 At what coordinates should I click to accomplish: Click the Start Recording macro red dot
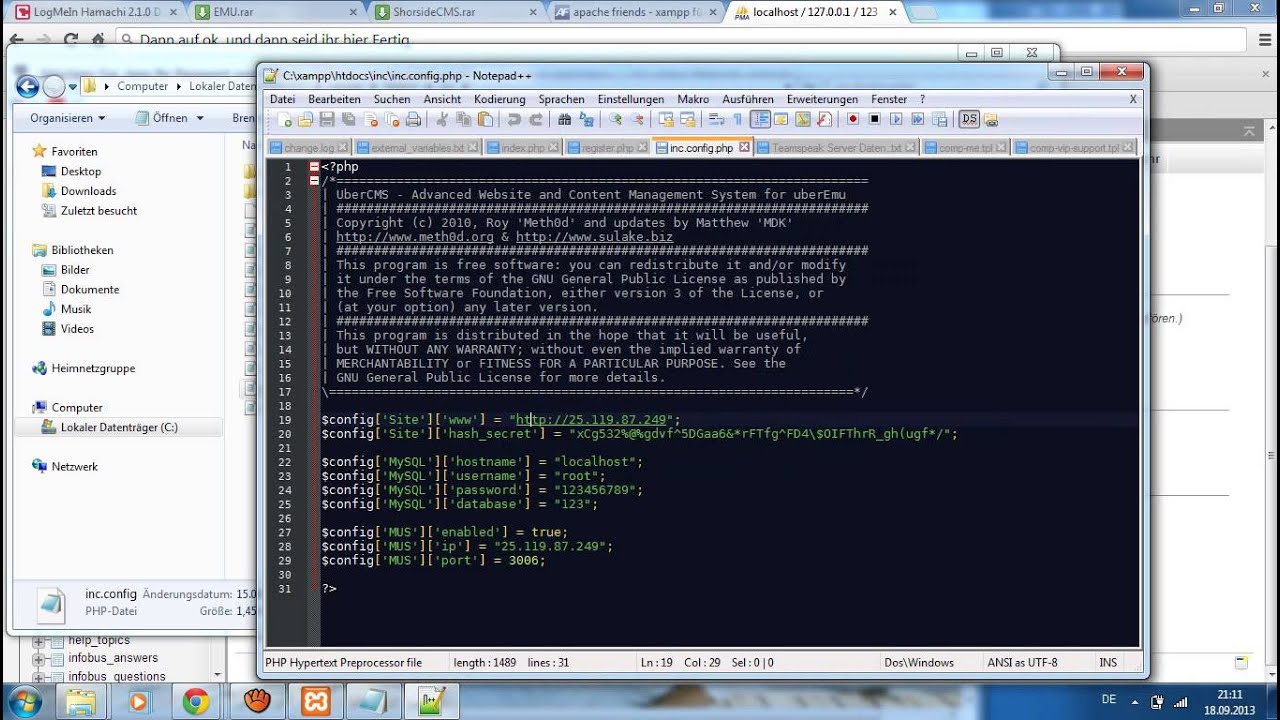coord(853,119)
